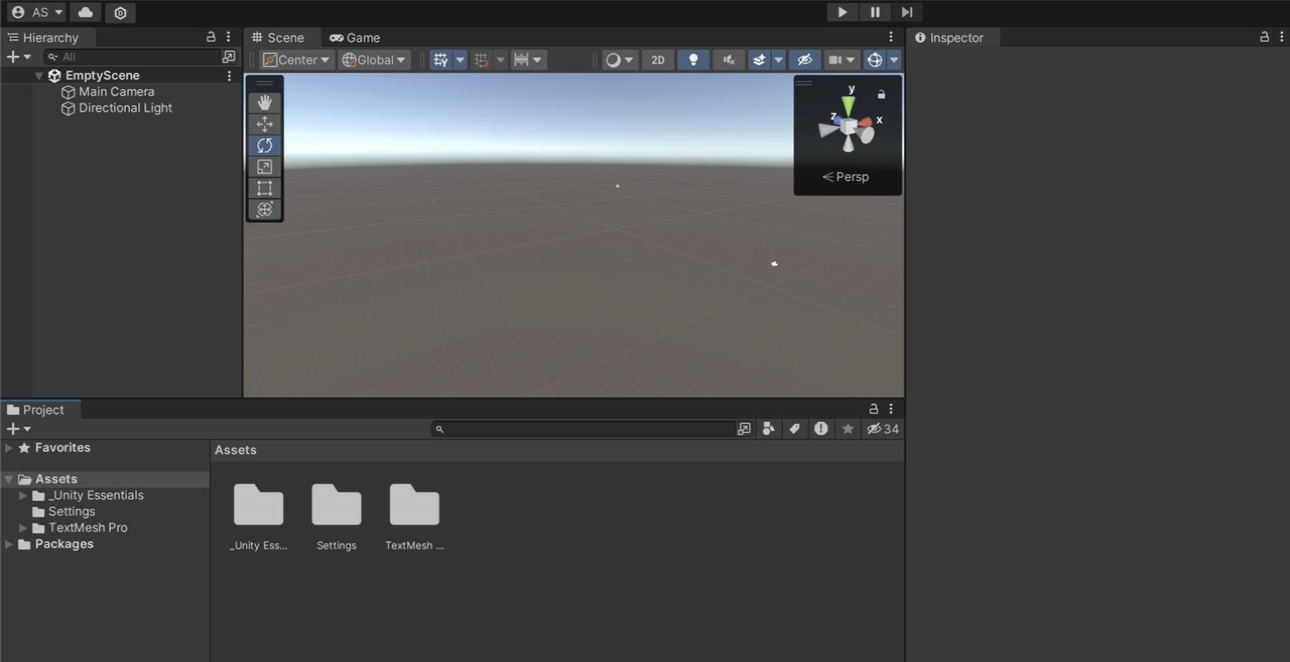The height and width of the screenshot is (662, 1290).
Task: Toggle 2D view mode in the Scene toolbar
Action: coord(657,59)
